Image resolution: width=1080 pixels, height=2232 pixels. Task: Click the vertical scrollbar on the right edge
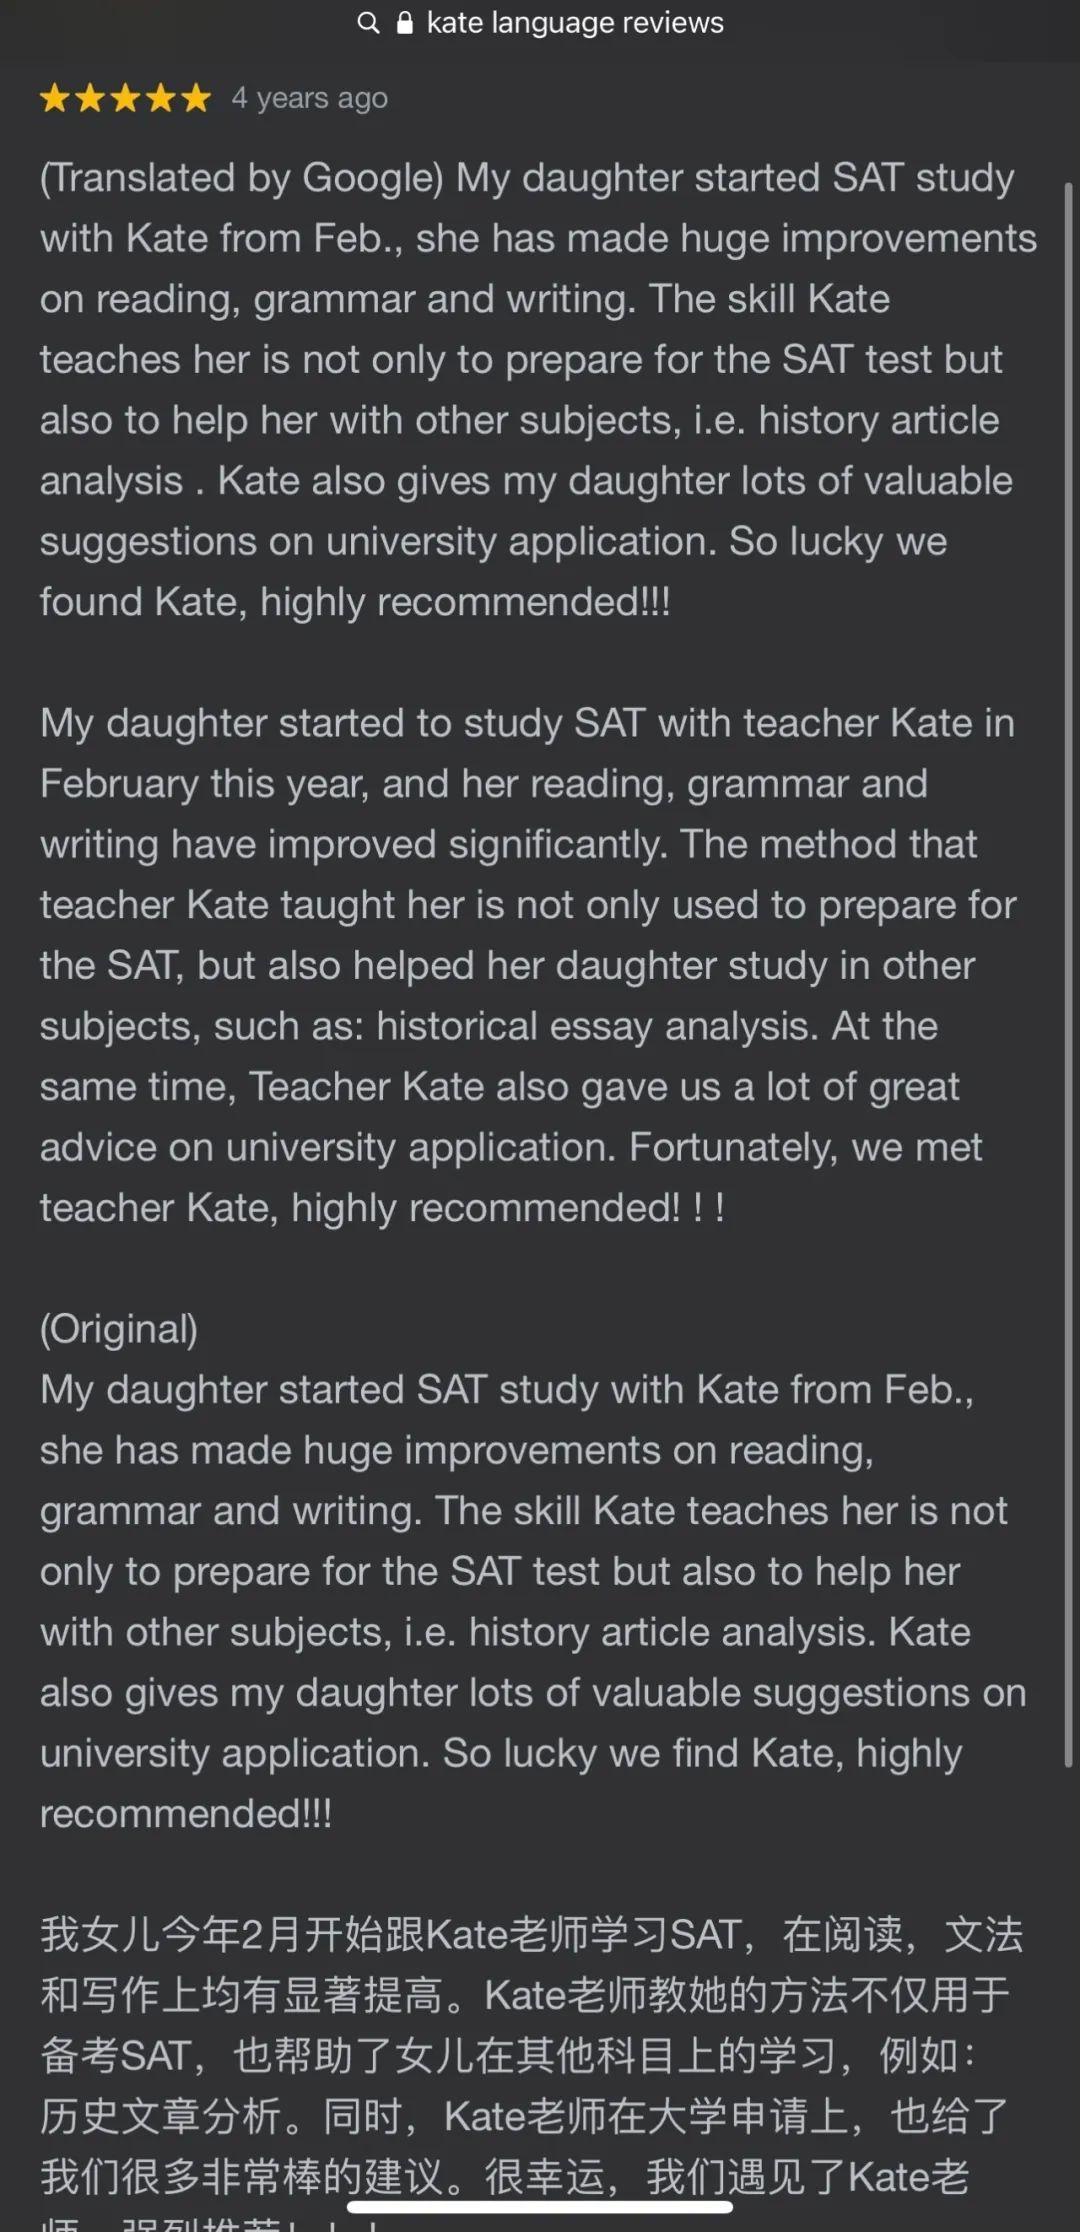[1068, 975]
